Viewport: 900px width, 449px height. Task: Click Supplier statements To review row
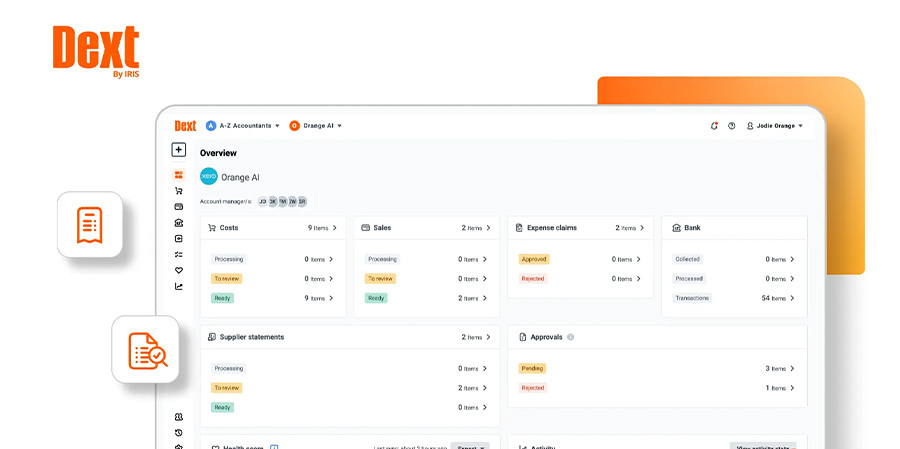[x=350, y=388]
